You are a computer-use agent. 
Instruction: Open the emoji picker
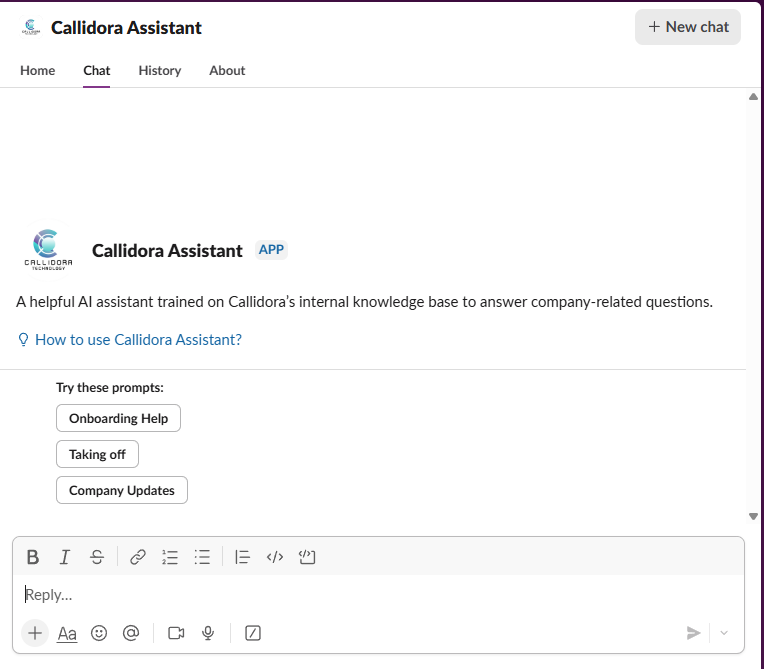pos(99,633)
